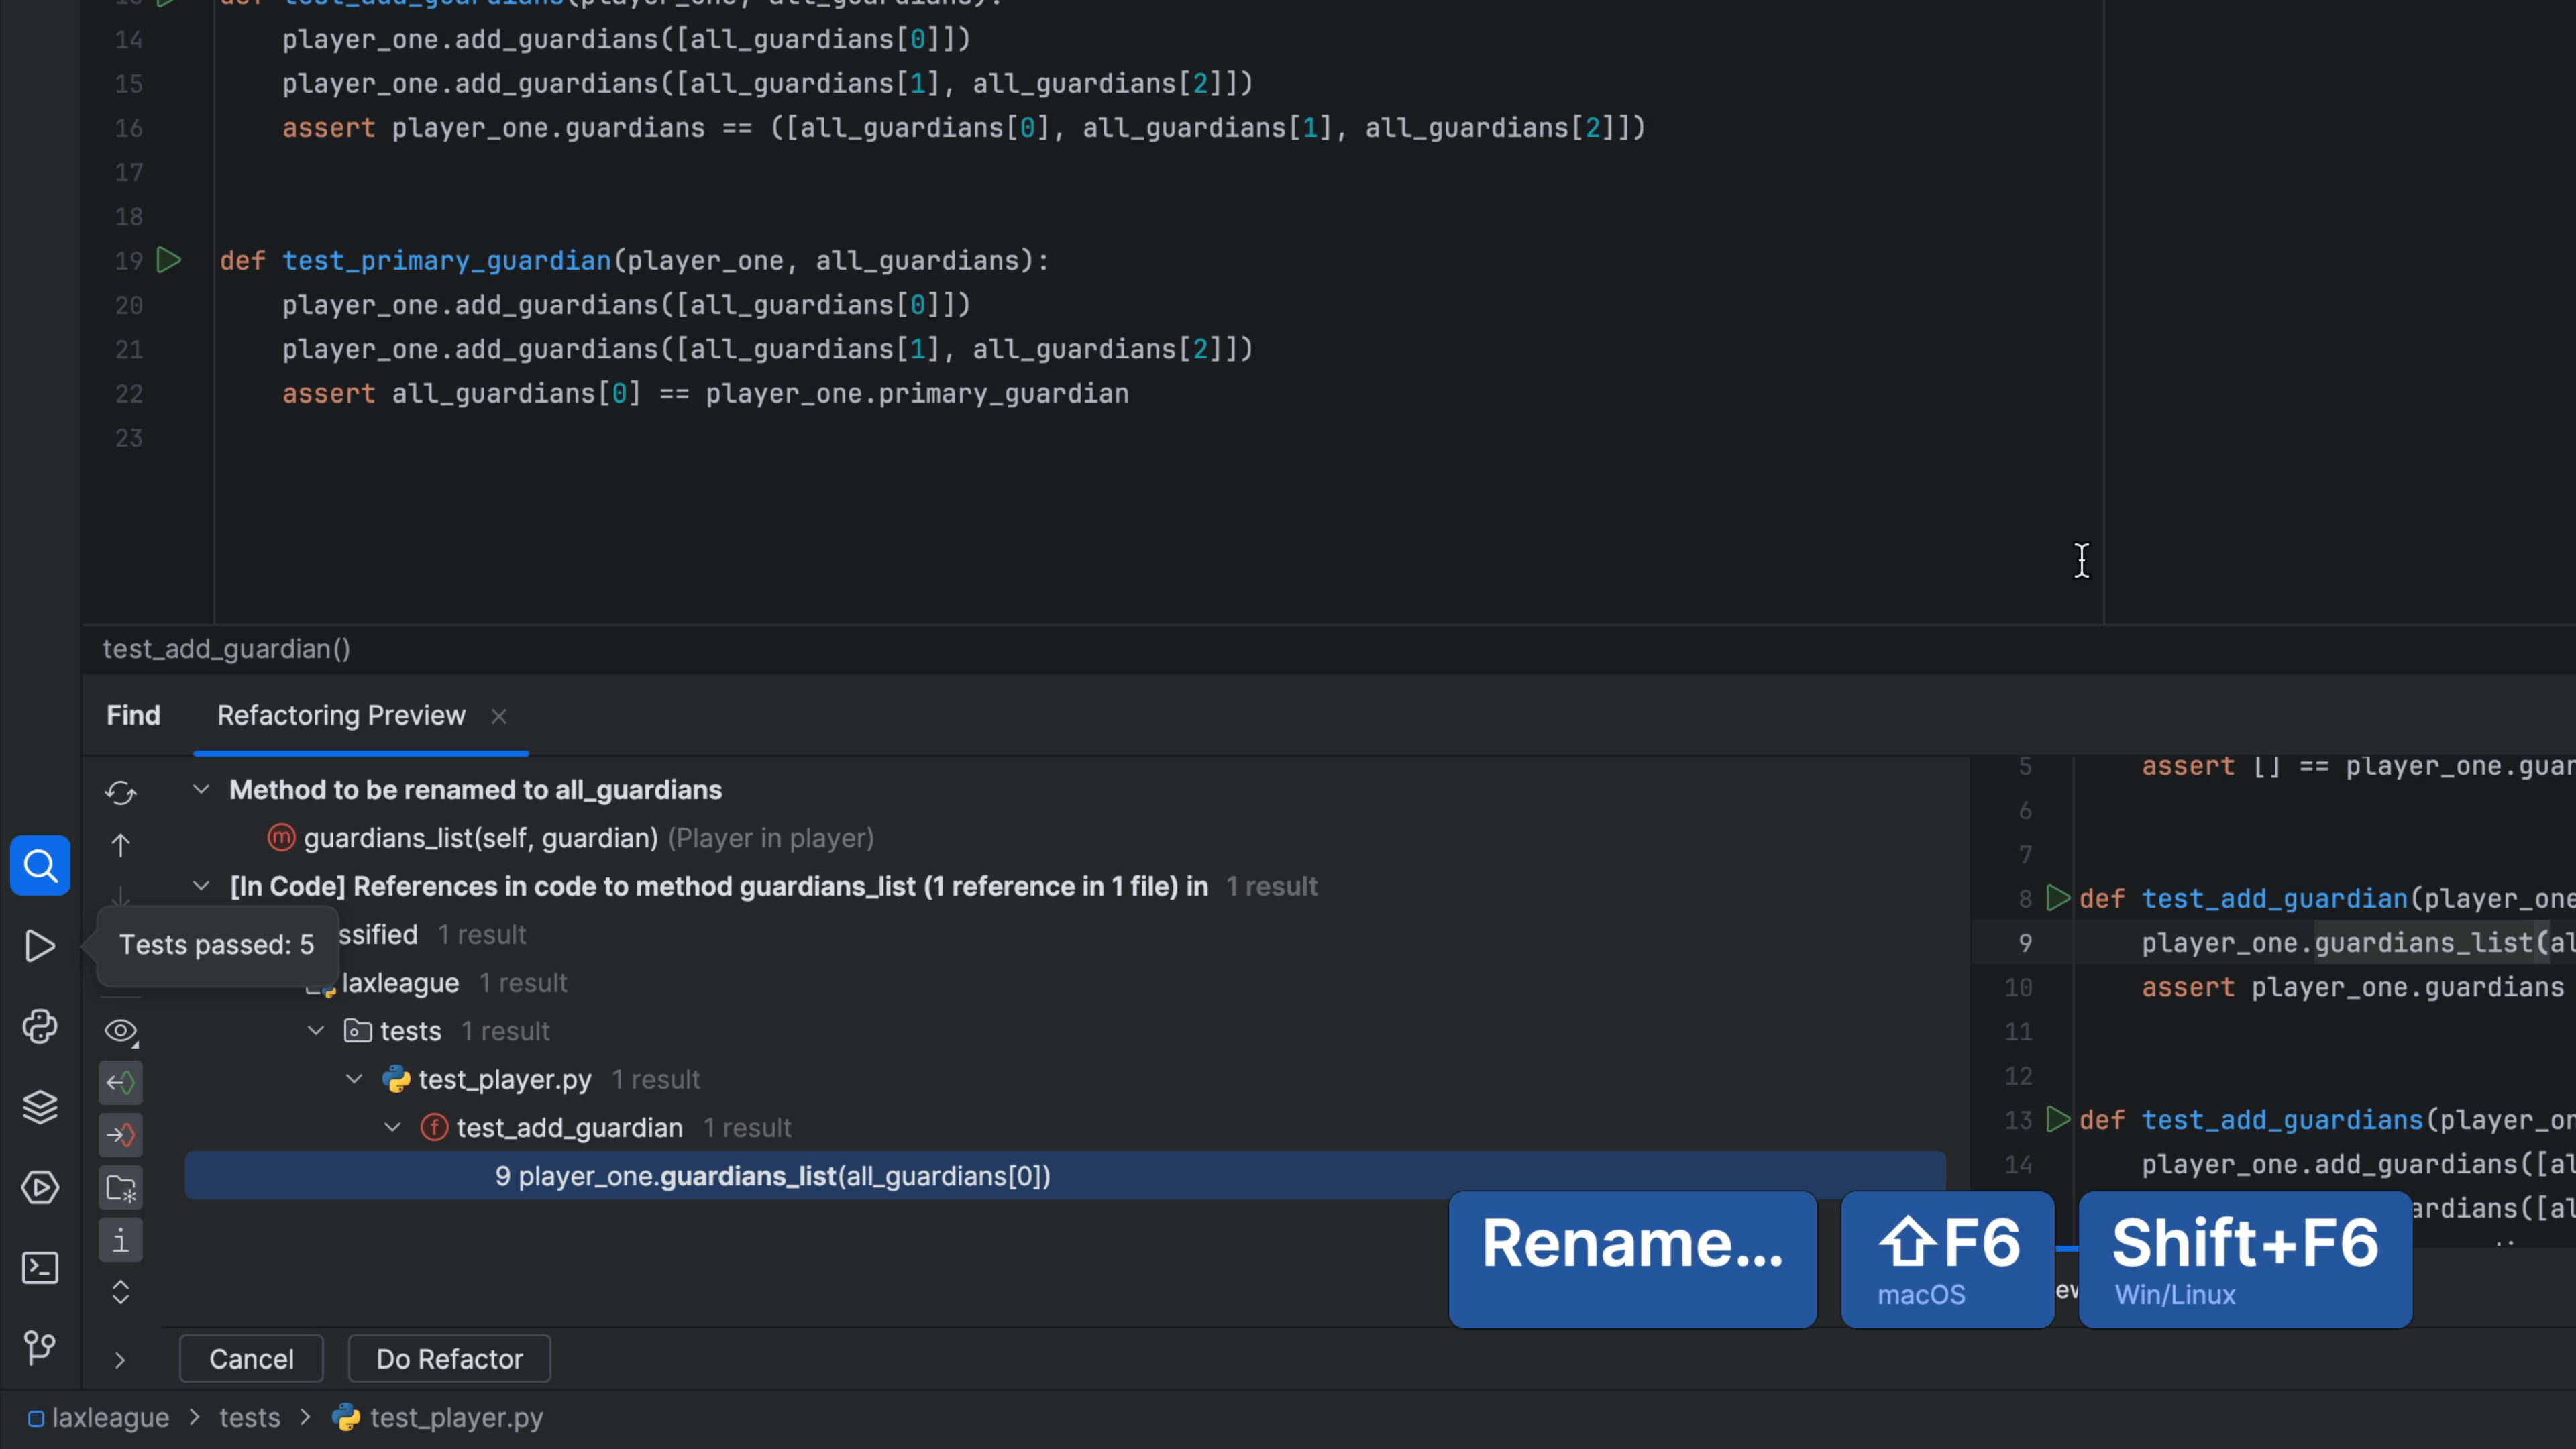Open the Run tool window
The width and height of the screenshot is (2576, 1449).
tap(40, 946)
